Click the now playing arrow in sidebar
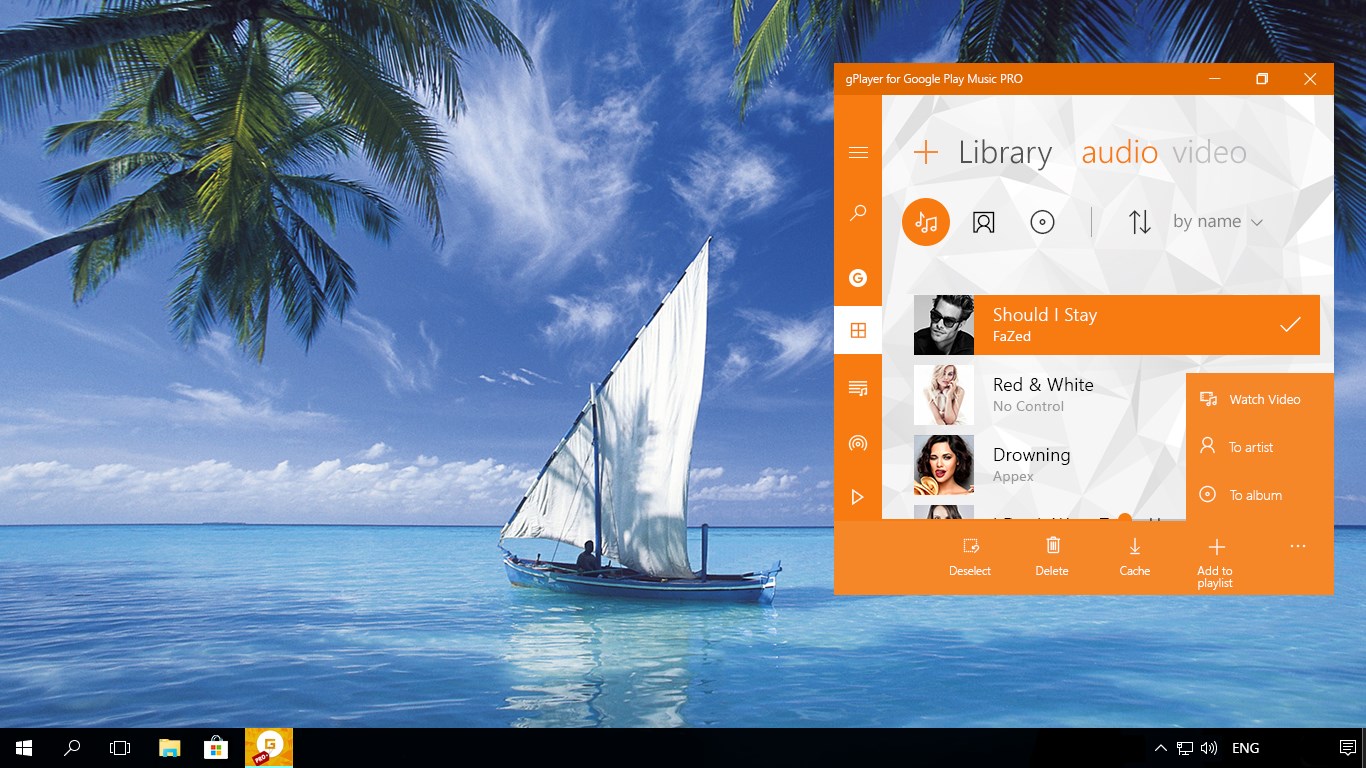1366x768 pixels. pos(857,497)
